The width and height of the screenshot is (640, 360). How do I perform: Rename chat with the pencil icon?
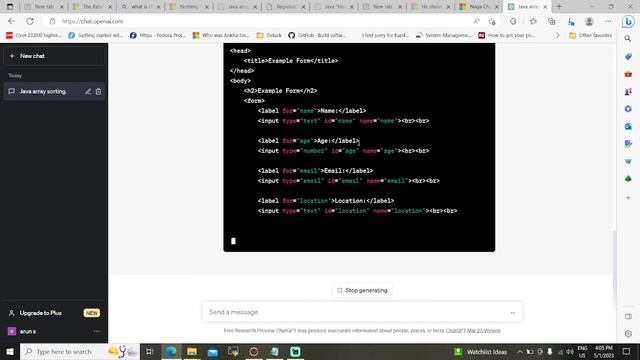pyautogui.click(x=88, y=91)
